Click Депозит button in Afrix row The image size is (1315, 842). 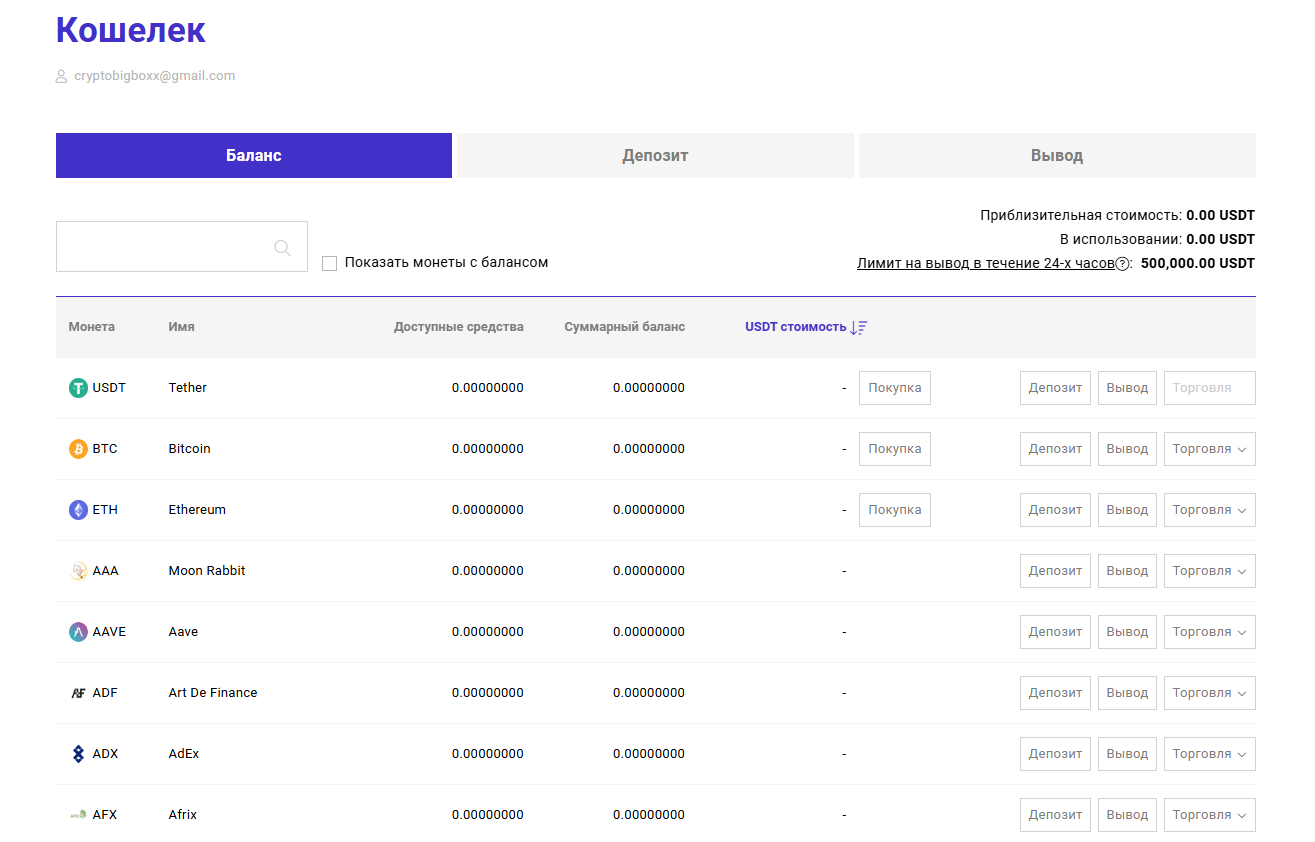tap(1055, 815)
